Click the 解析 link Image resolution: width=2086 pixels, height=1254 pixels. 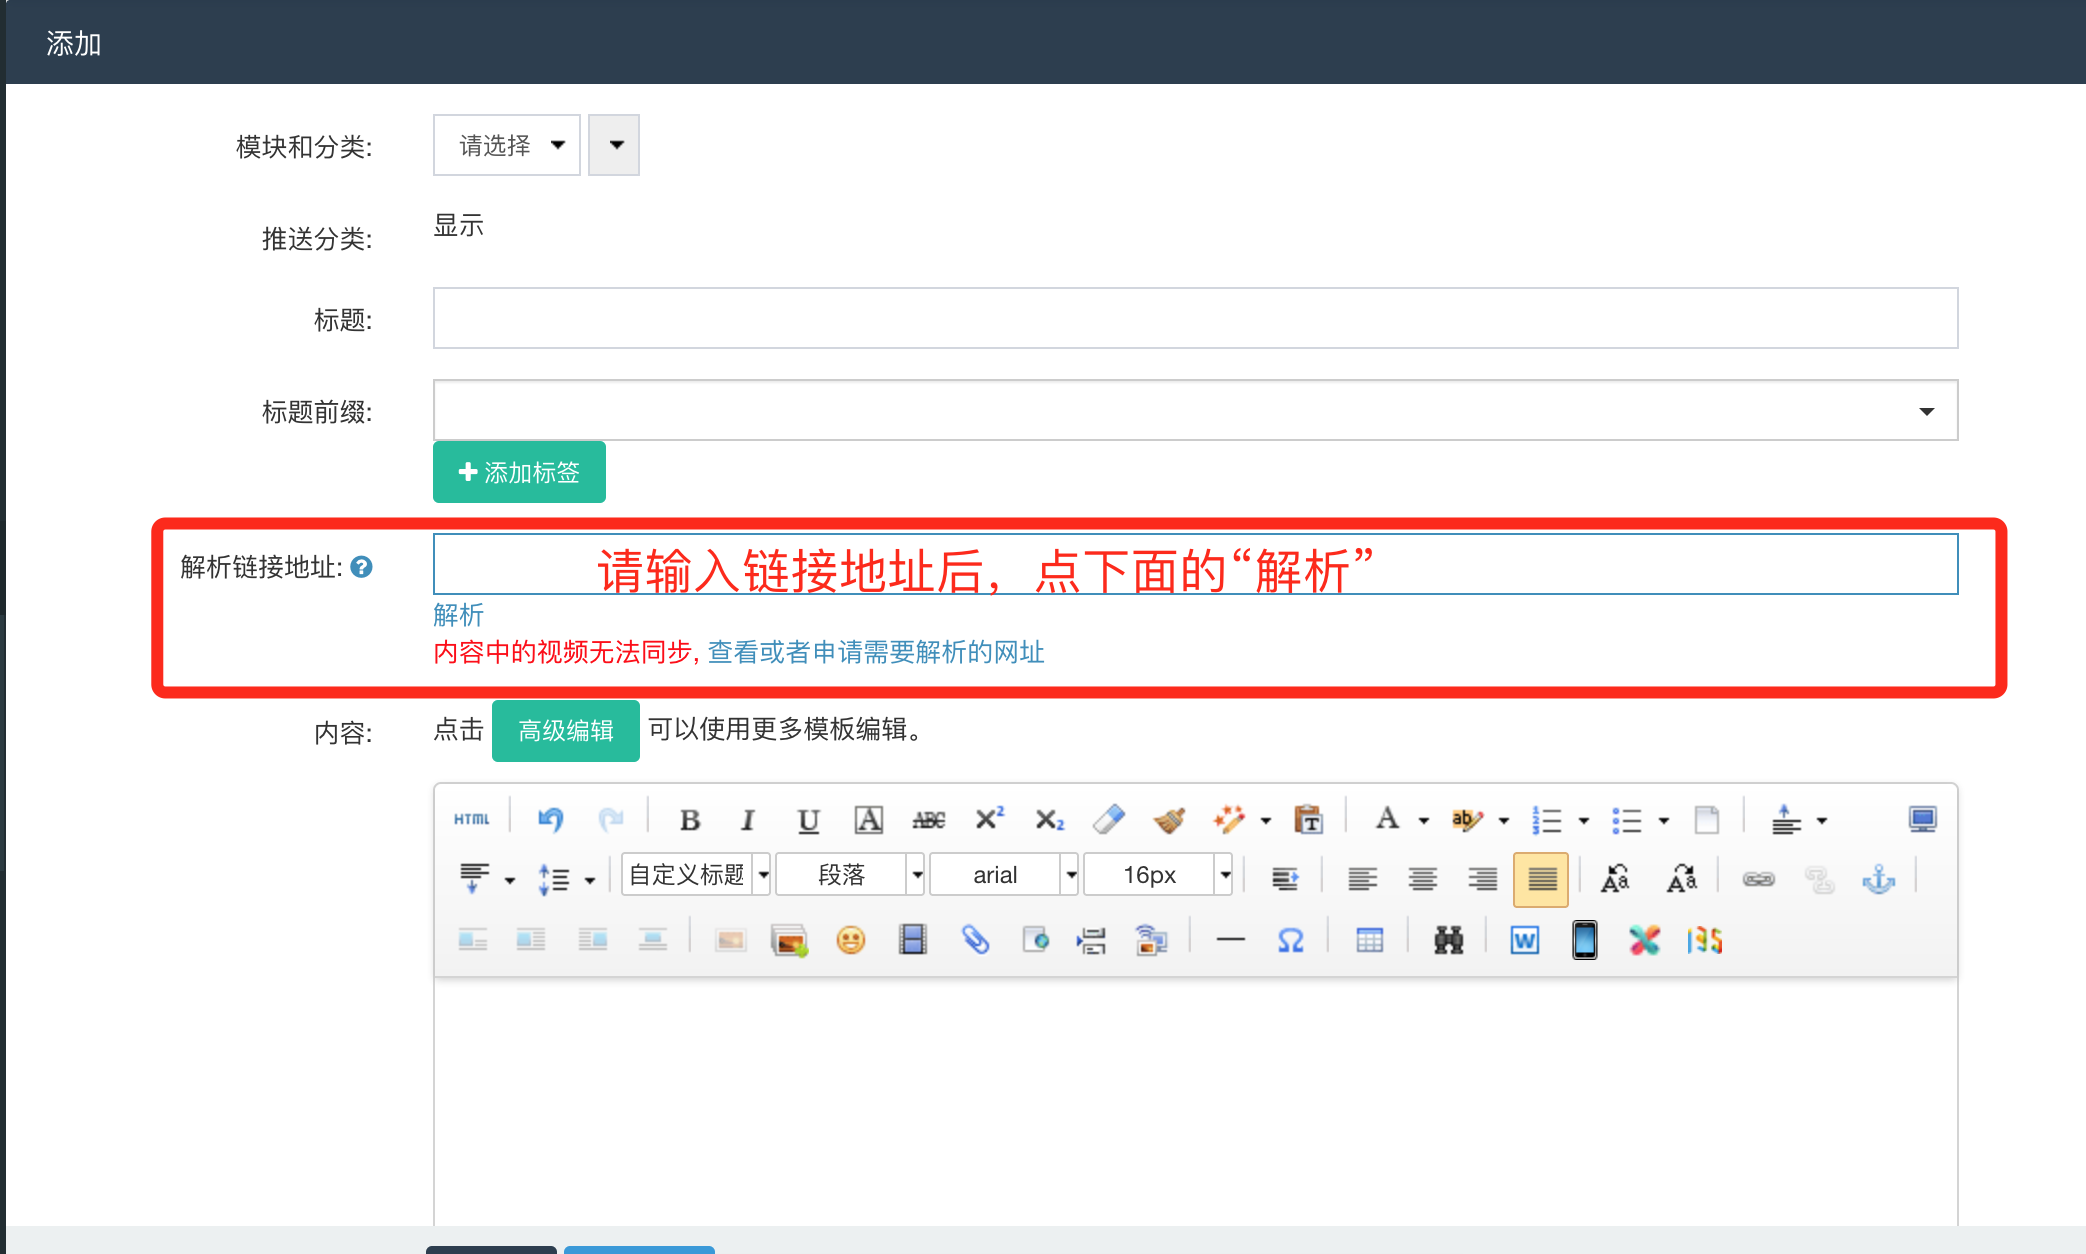pos(458,614)
